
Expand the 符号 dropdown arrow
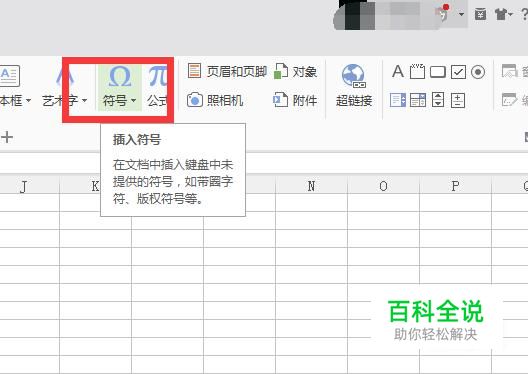pos(134,100)
